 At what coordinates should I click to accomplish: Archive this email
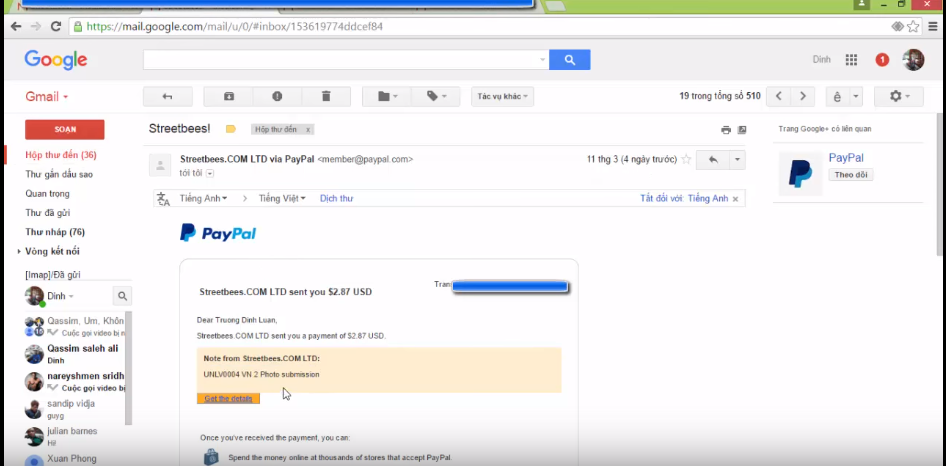point(229,97)
